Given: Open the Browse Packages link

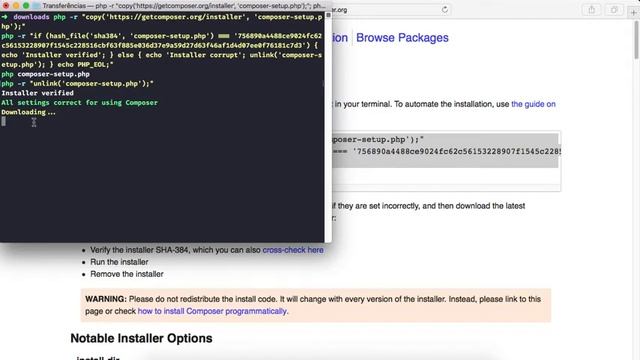Looking at the screenshot, I should pos(402,38).
